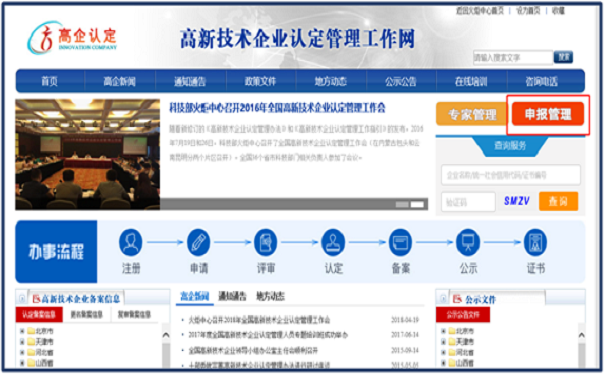Viewport: 605px width, 375px height.
Task: Expand 北京市 node in 公示文件 tree
Action: pos(443,331)
